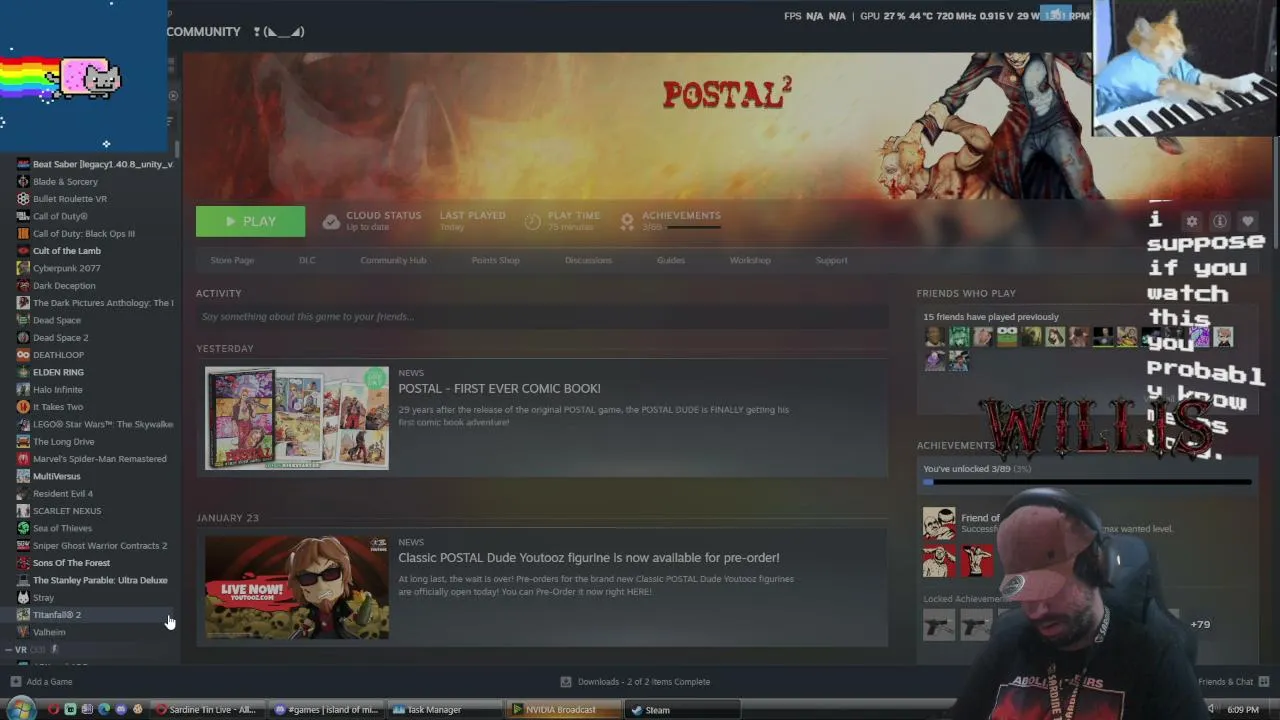The width and height of the screenshot is (1280, 720).
Task: Click the Call of Duty: Black Ops III icon
Action: 23,234
